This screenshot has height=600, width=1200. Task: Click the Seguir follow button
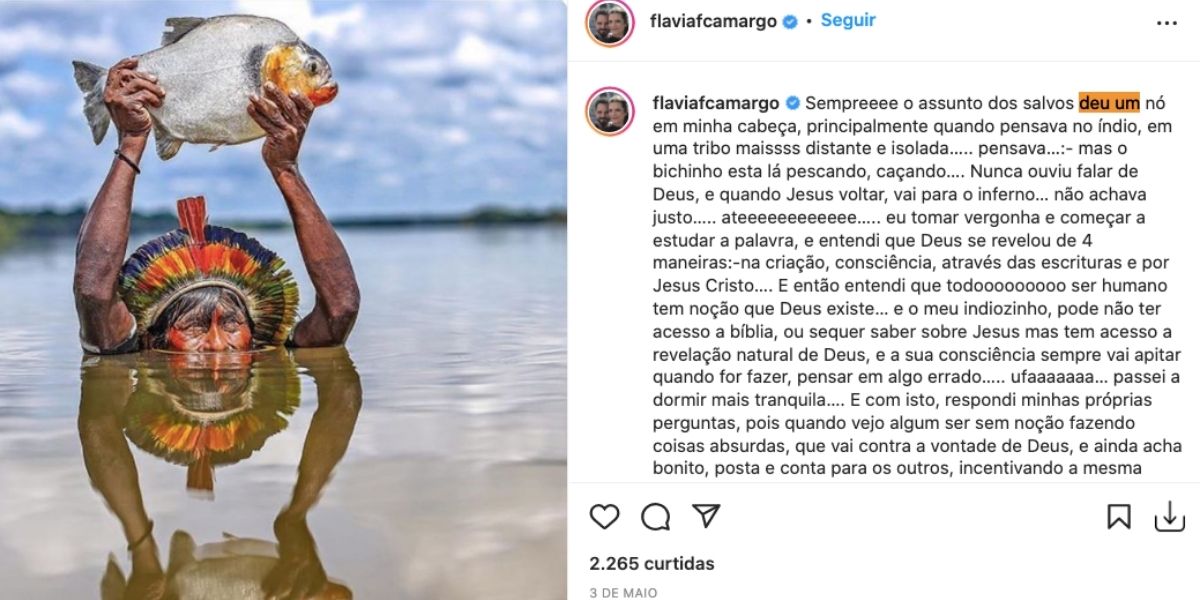848,21
